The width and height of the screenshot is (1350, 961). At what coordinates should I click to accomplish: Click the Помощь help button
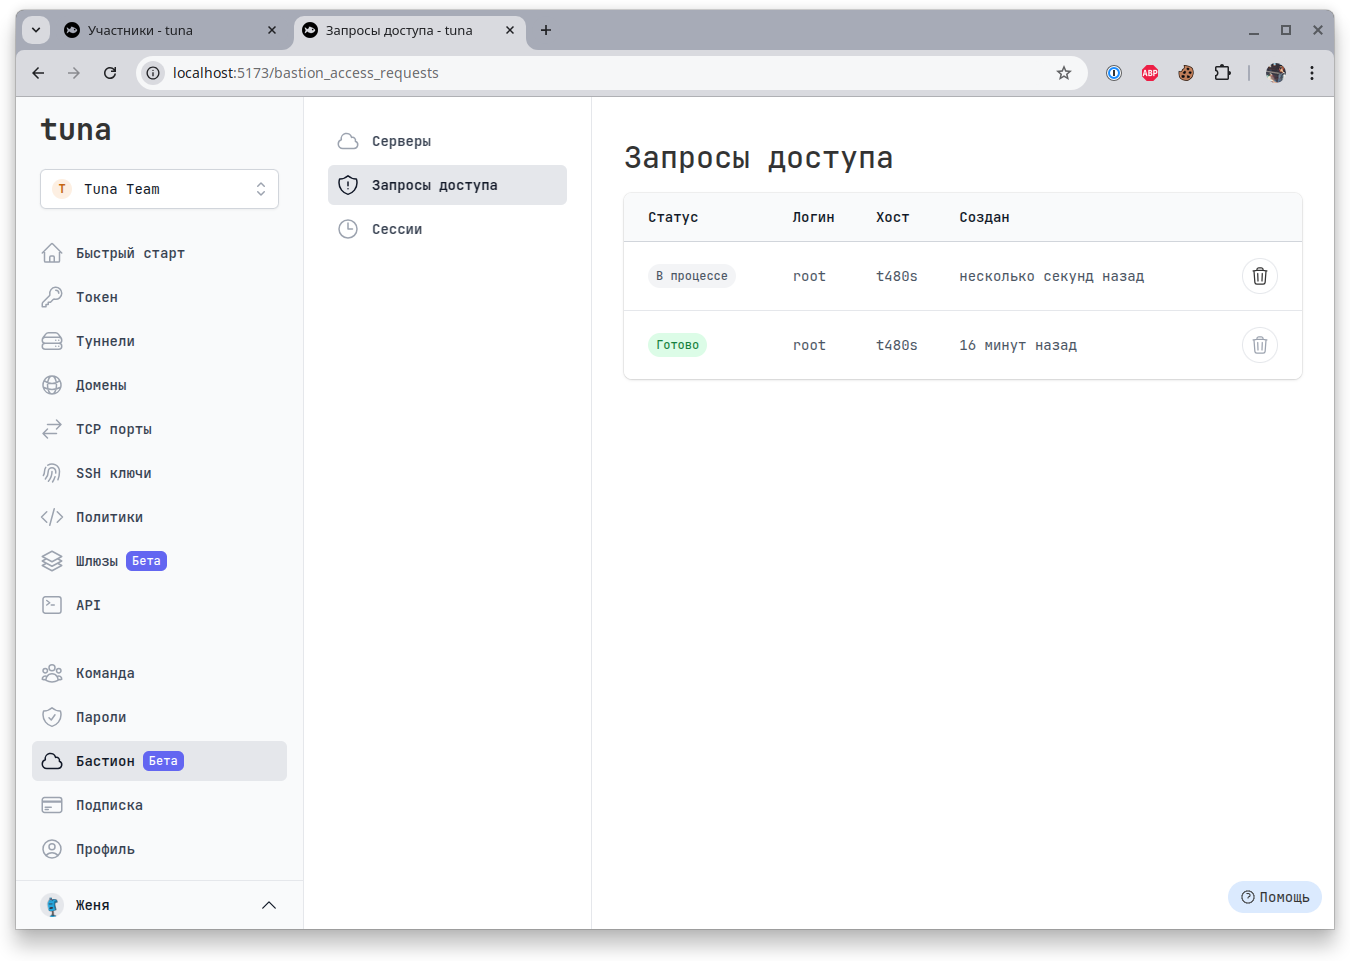pyautogui.click(x=1274, y=897)
